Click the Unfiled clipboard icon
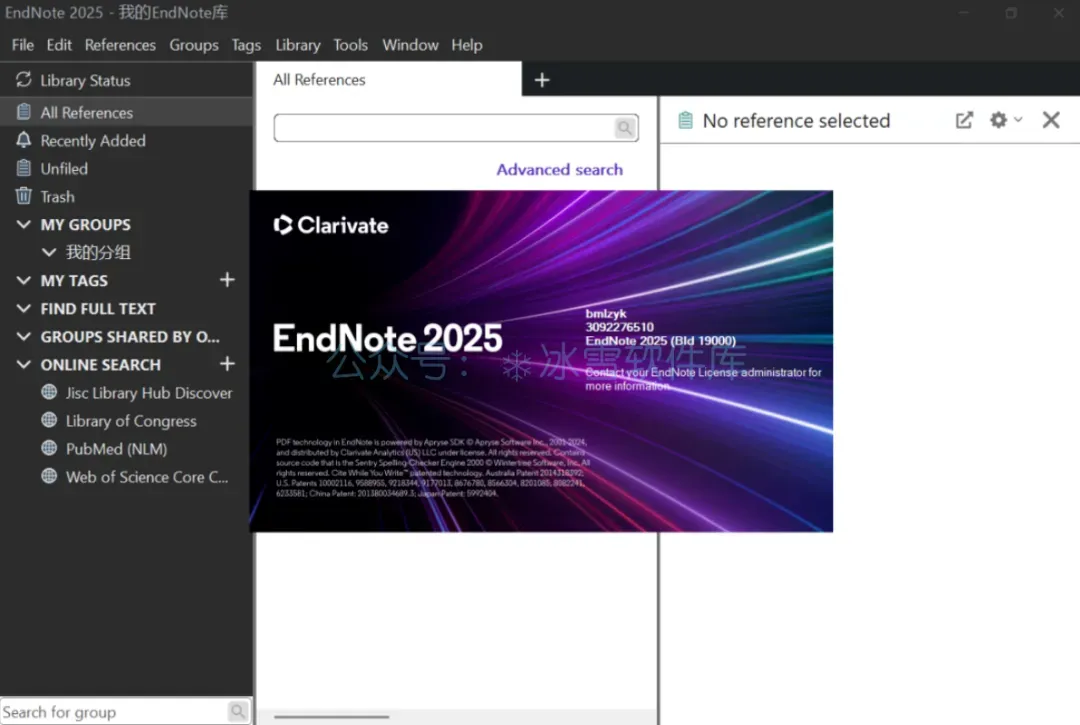The width and height of the screenshot is (1080, 725). click(23, 168)
